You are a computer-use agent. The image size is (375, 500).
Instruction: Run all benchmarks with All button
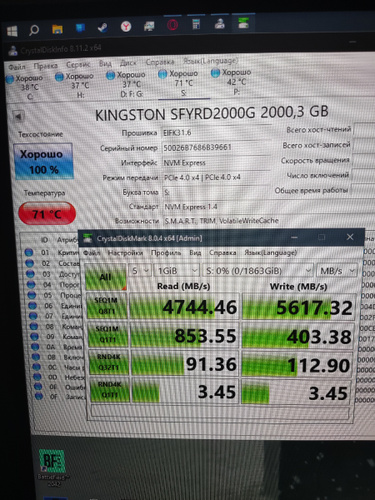tap(105, 277)
